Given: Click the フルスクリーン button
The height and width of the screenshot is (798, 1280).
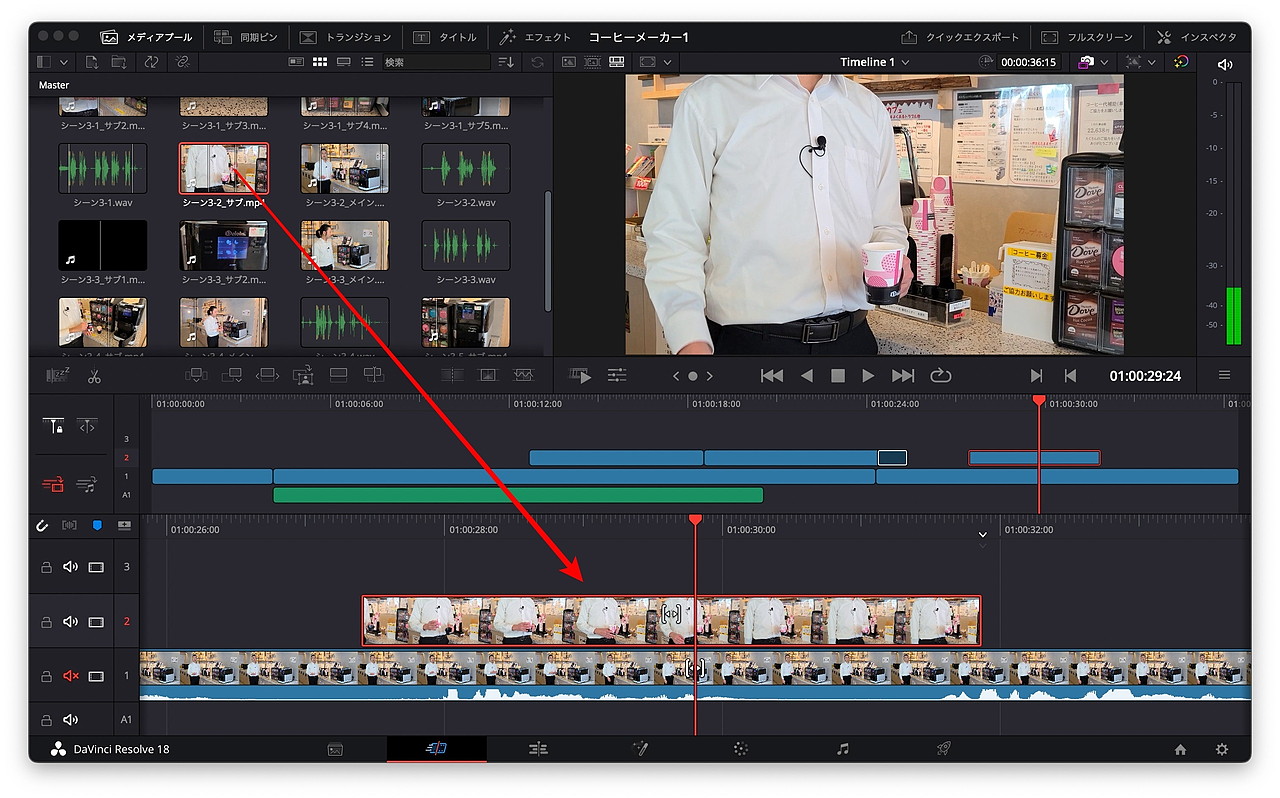Looking at the screenshot, I should [1087, 37].
